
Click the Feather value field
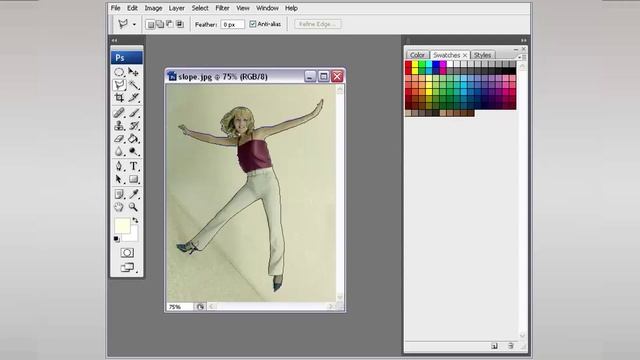coord(232,24)
